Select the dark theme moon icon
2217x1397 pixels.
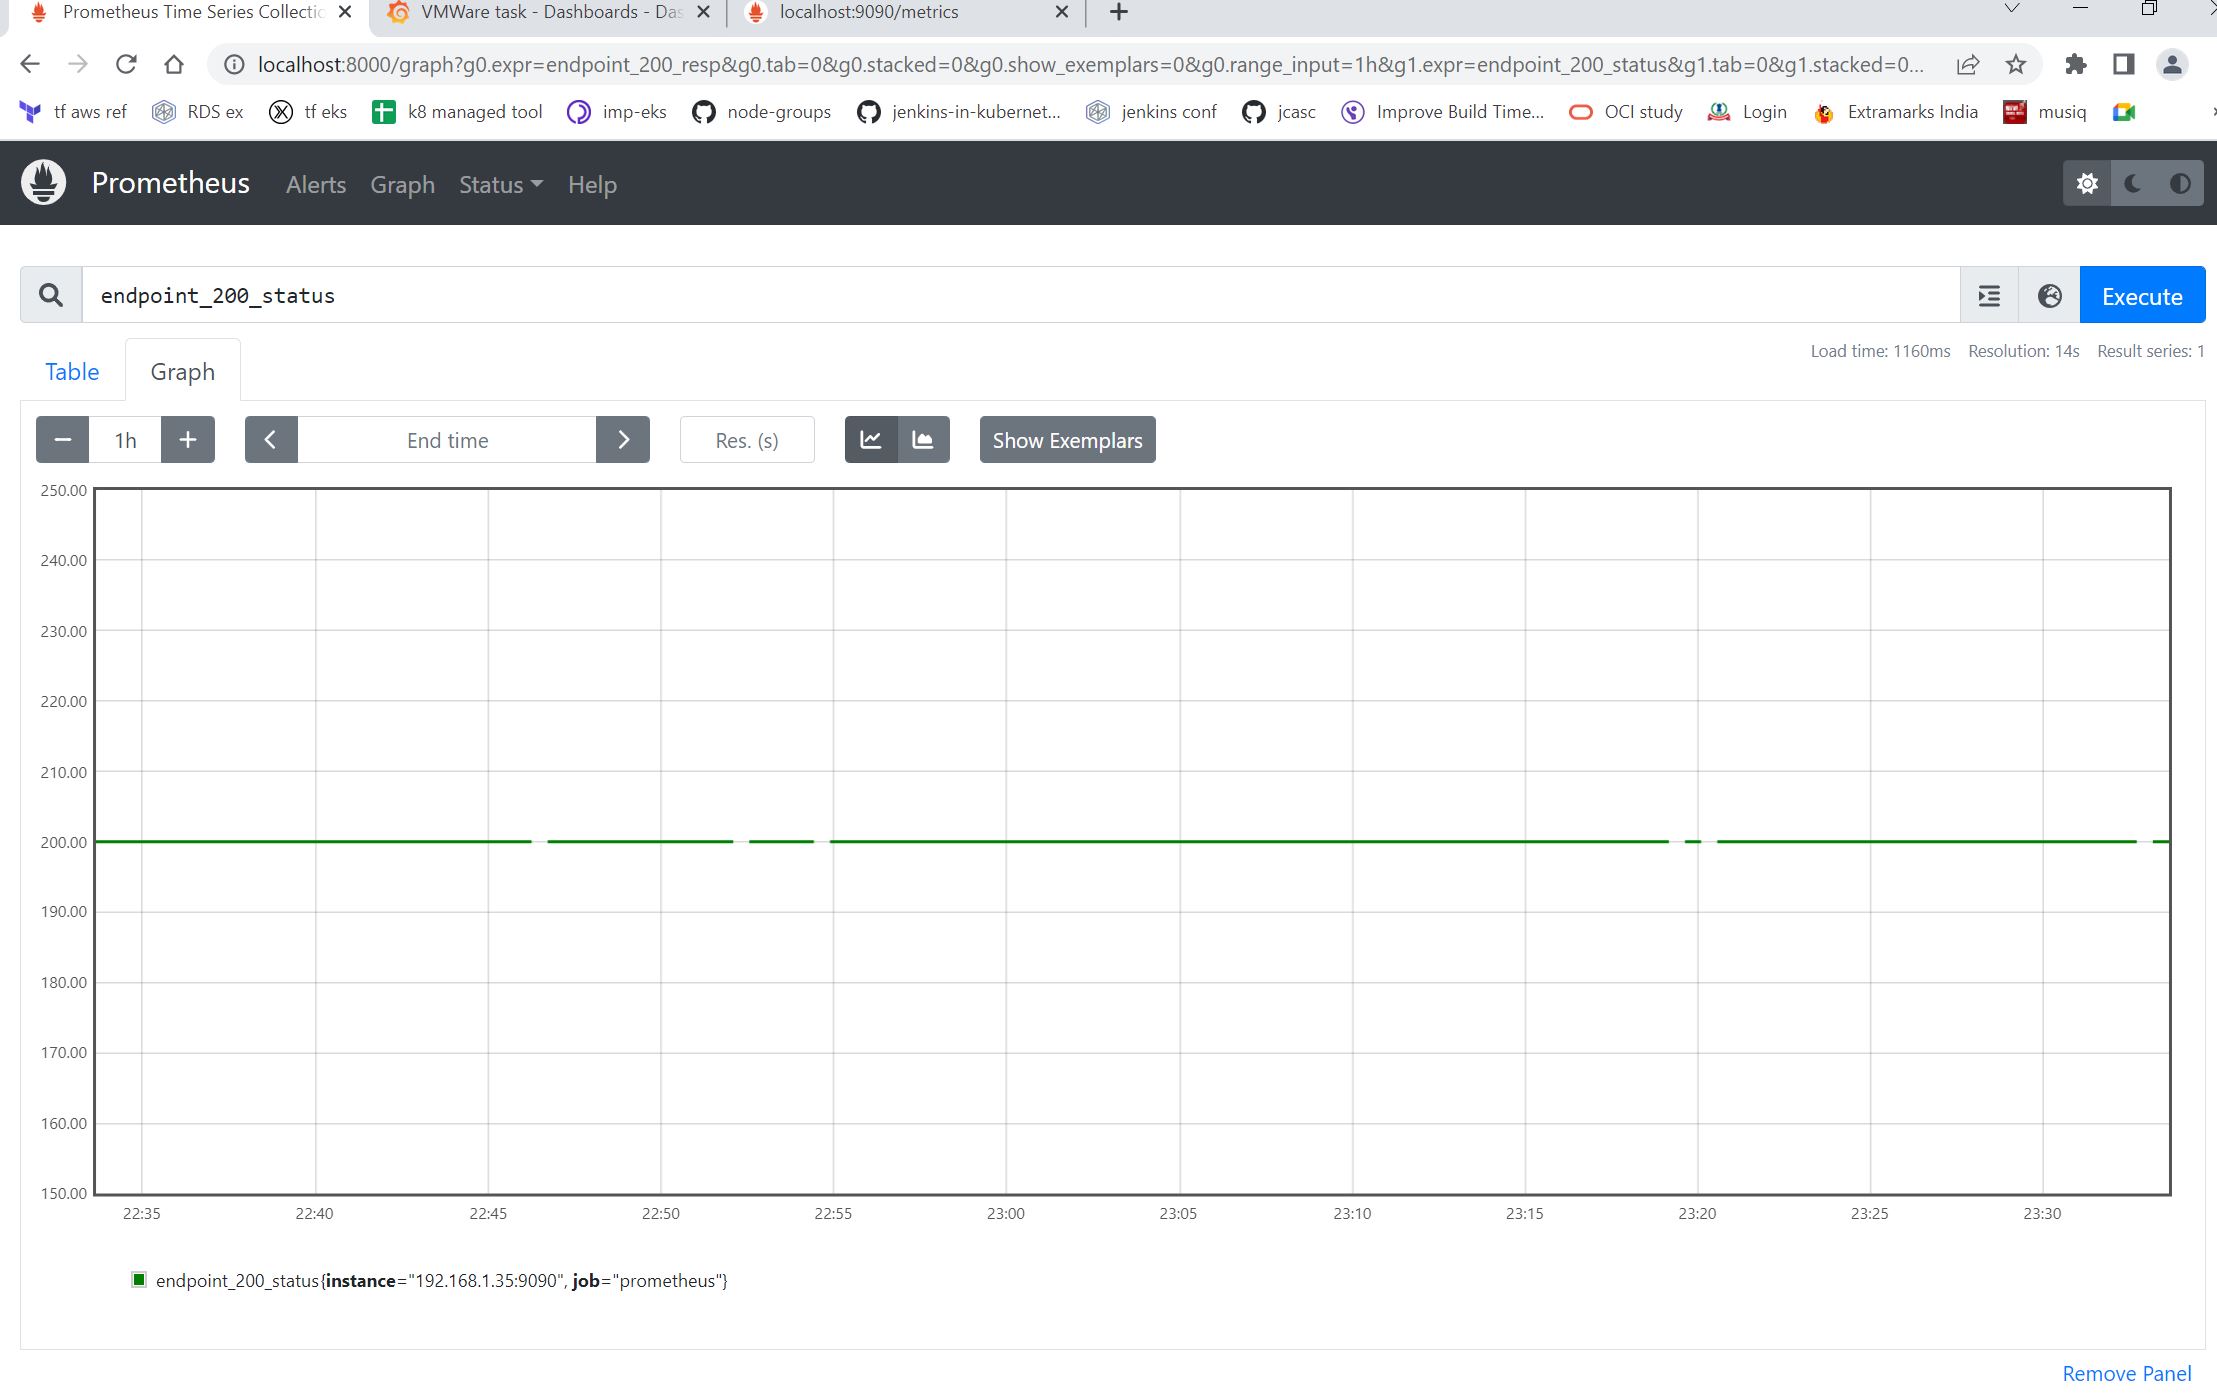pos(2133,184)
